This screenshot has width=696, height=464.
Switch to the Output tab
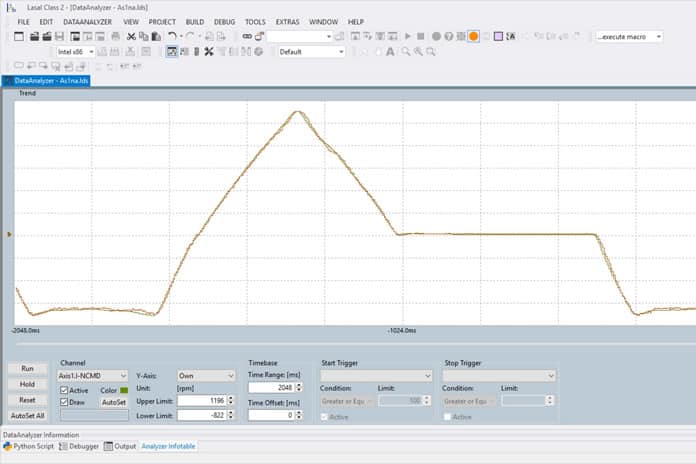120,446
